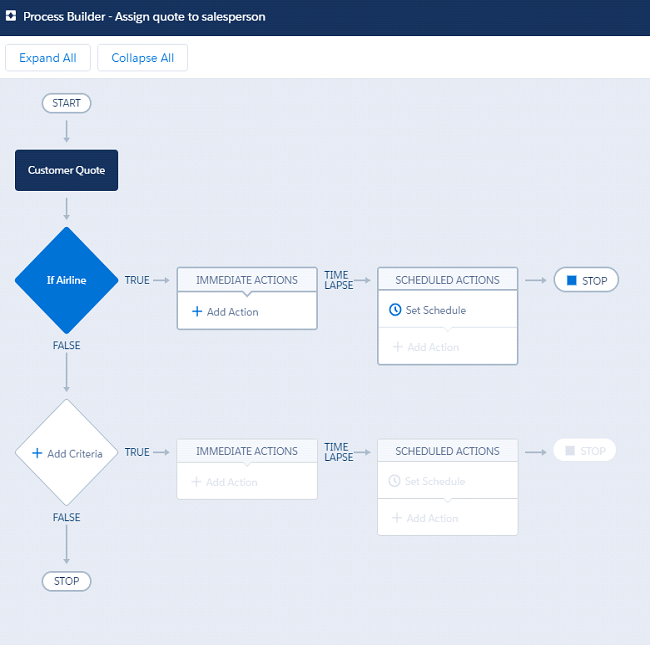The width and height of the screenshot is (650, 645).
Task: Click the blue square icon in STOP
Action: pyautogui.click(x=572, y=280)
